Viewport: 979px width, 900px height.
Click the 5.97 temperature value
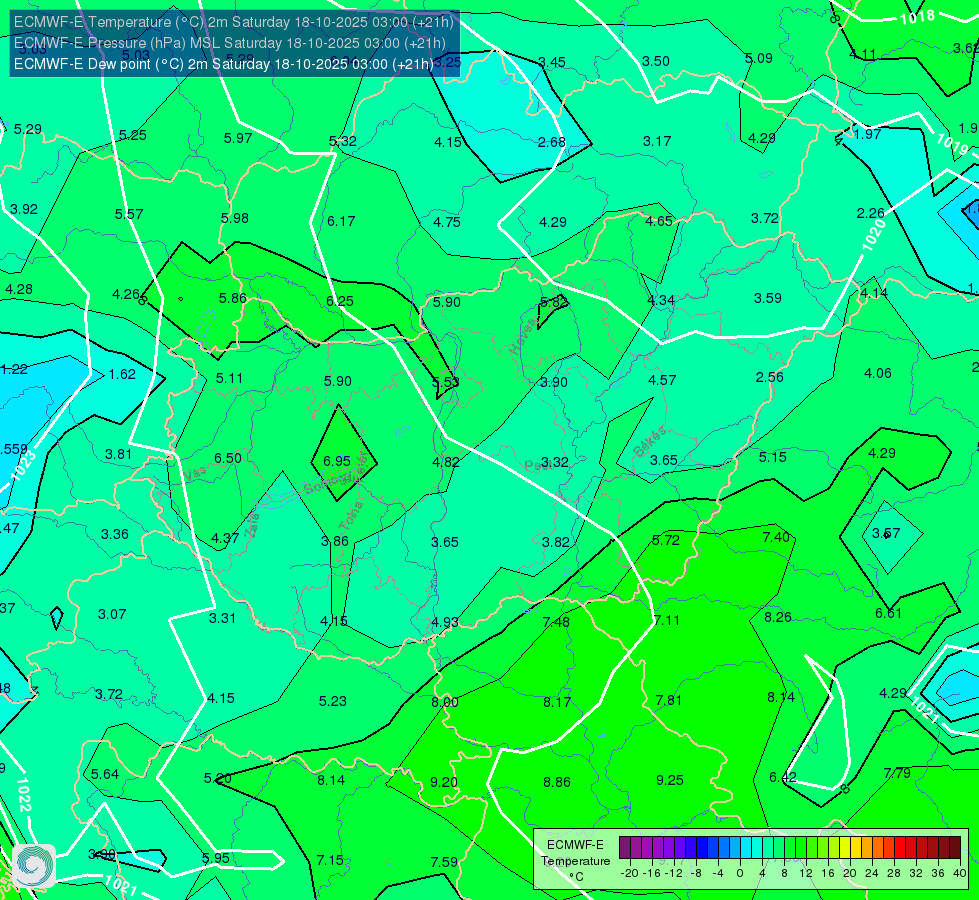pyautogui.click(x=237, y=138)
